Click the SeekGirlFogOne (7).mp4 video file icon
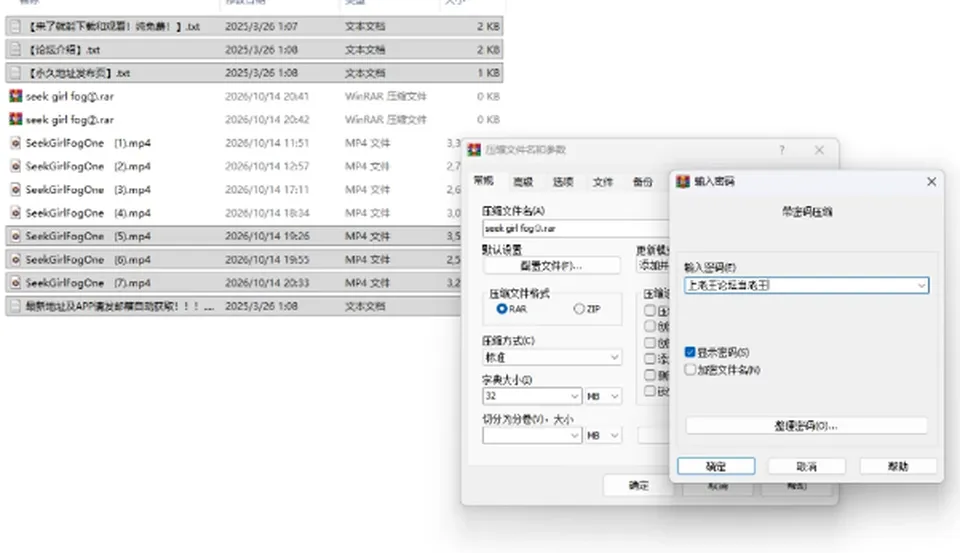 (x=16, y=283)
